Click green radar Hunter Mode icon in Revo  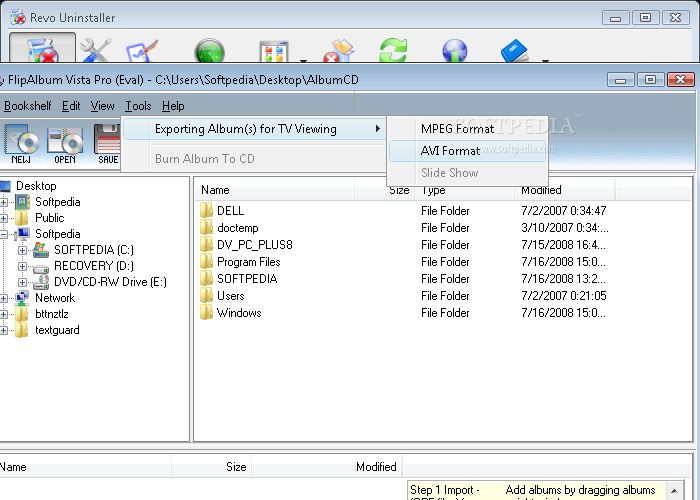click(209, 51)
